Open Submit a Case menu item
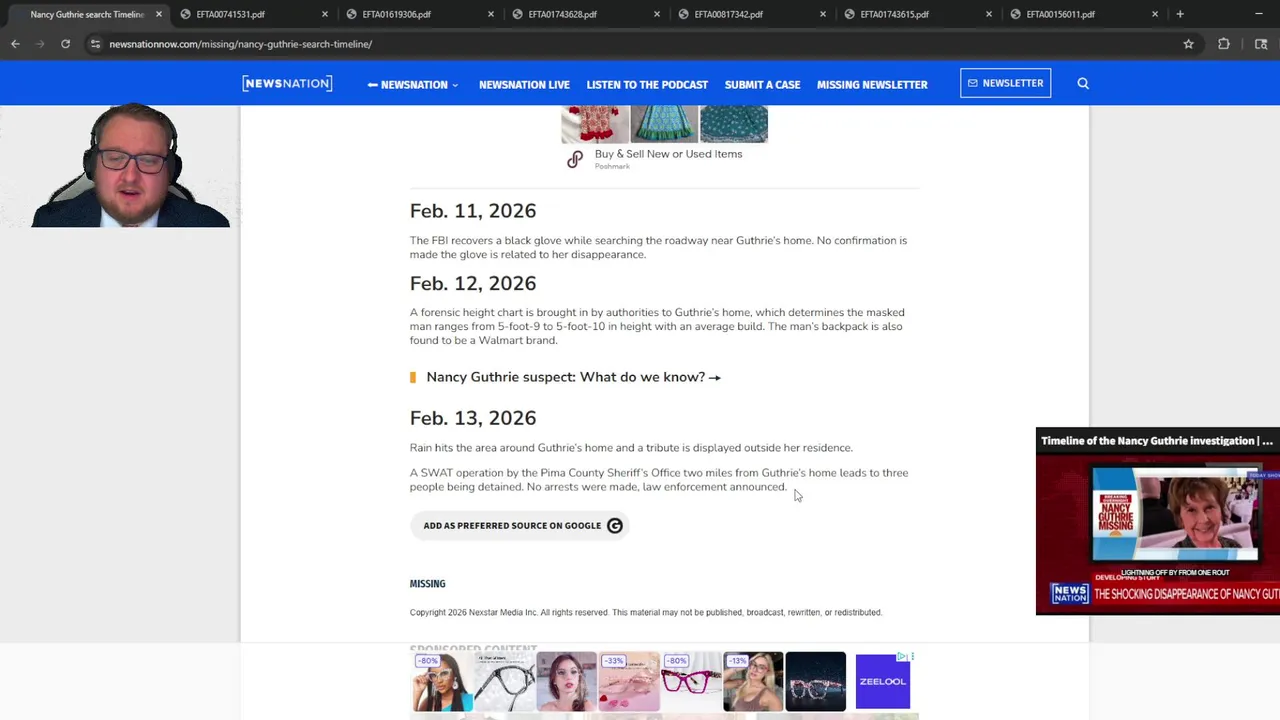The height and width of the screenshot is (720, 1280). (x=762, y=85)
